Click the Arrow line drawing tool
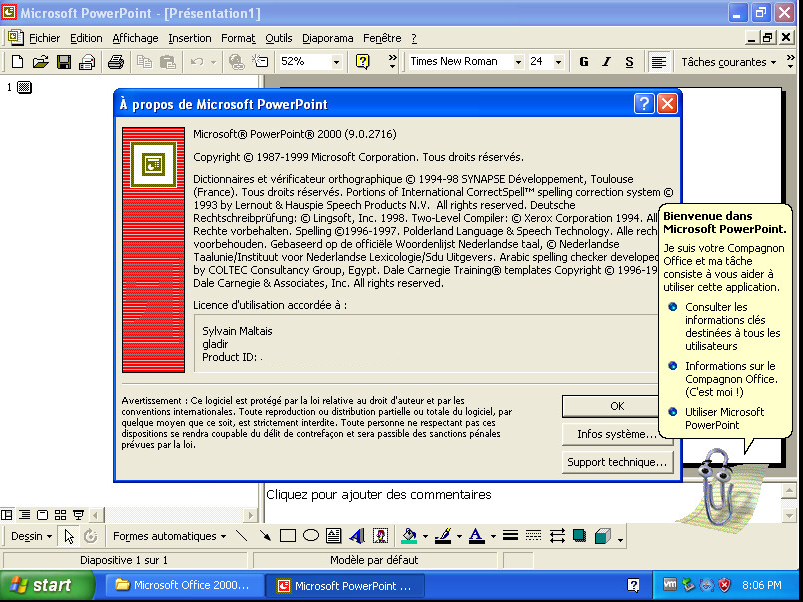 [x=265, y=536]
